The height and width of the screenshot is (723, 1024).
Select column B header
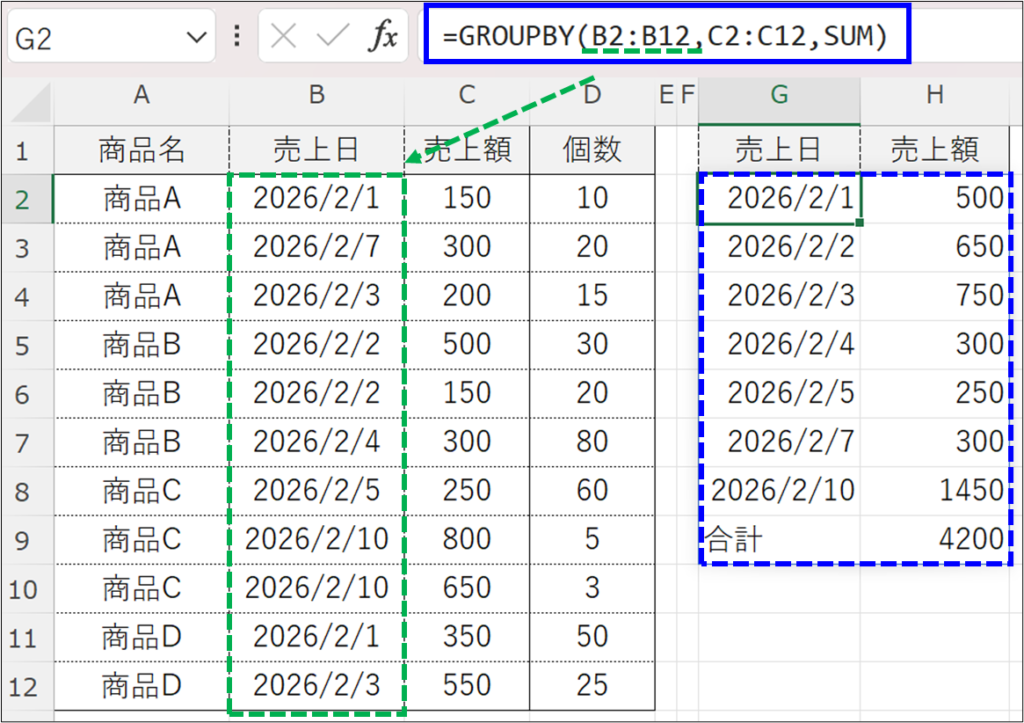pos(316,96)
